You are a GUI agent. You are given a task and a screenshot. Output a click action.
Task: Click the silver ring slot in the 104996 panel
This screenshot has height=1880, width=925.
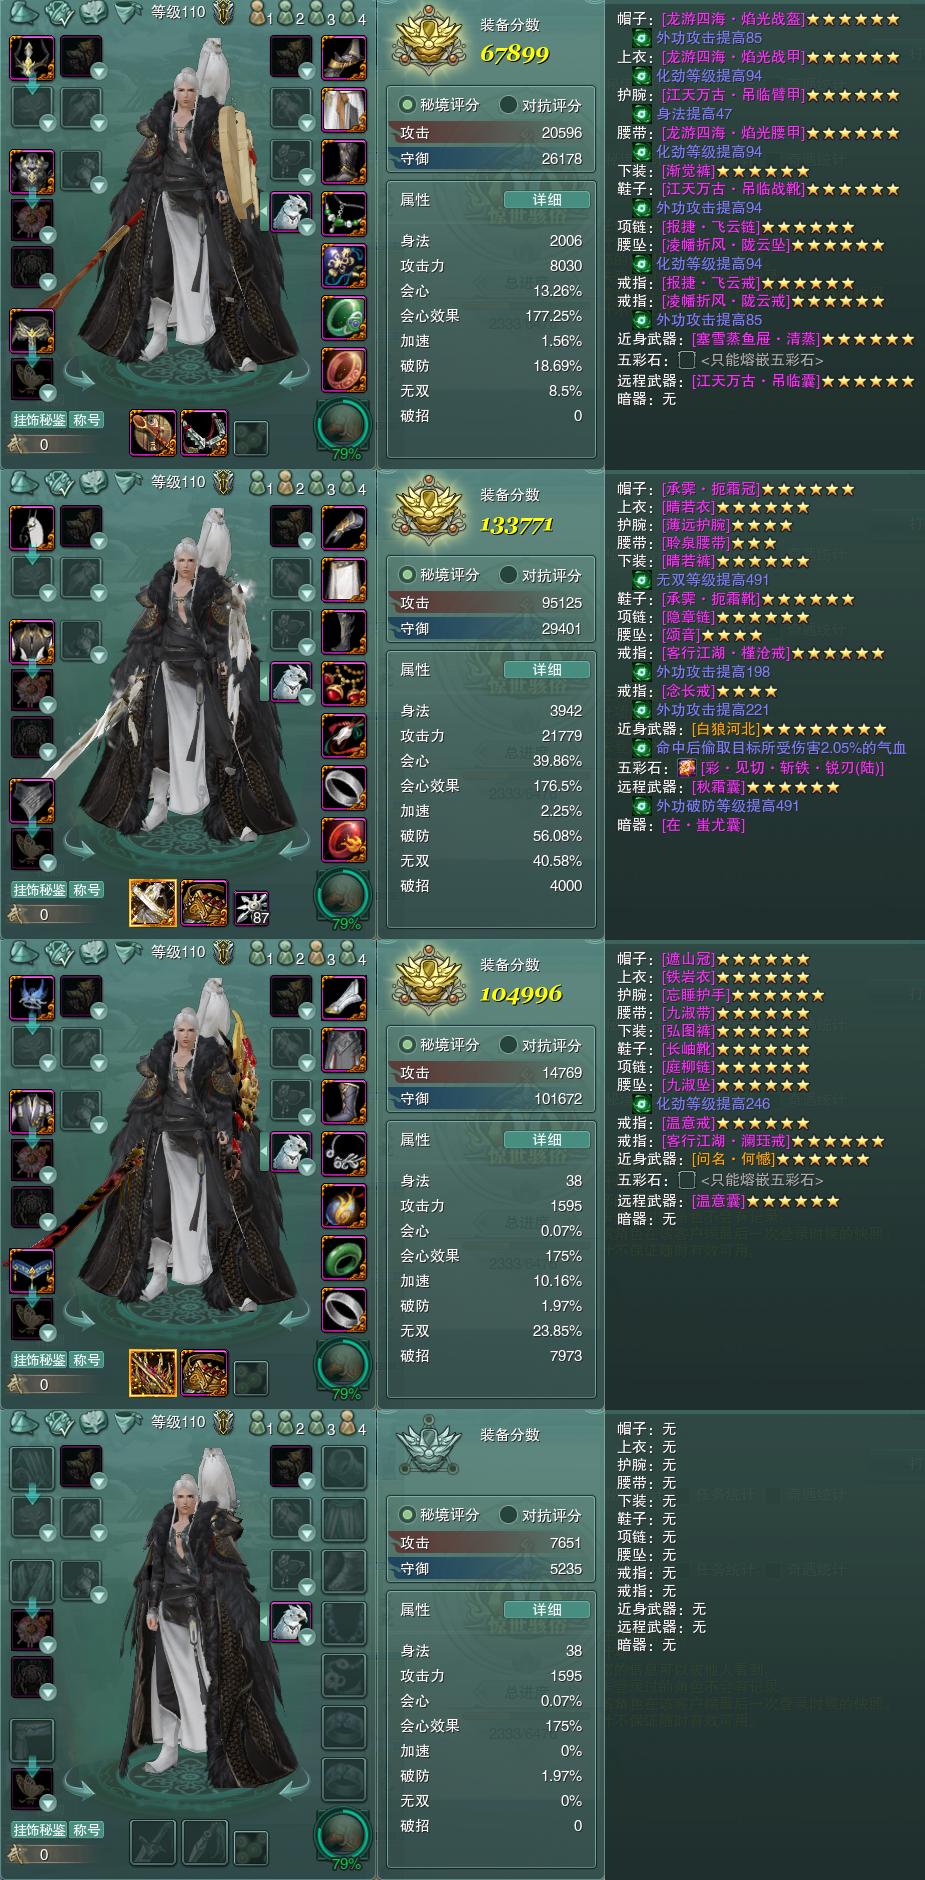(343, 1310)
